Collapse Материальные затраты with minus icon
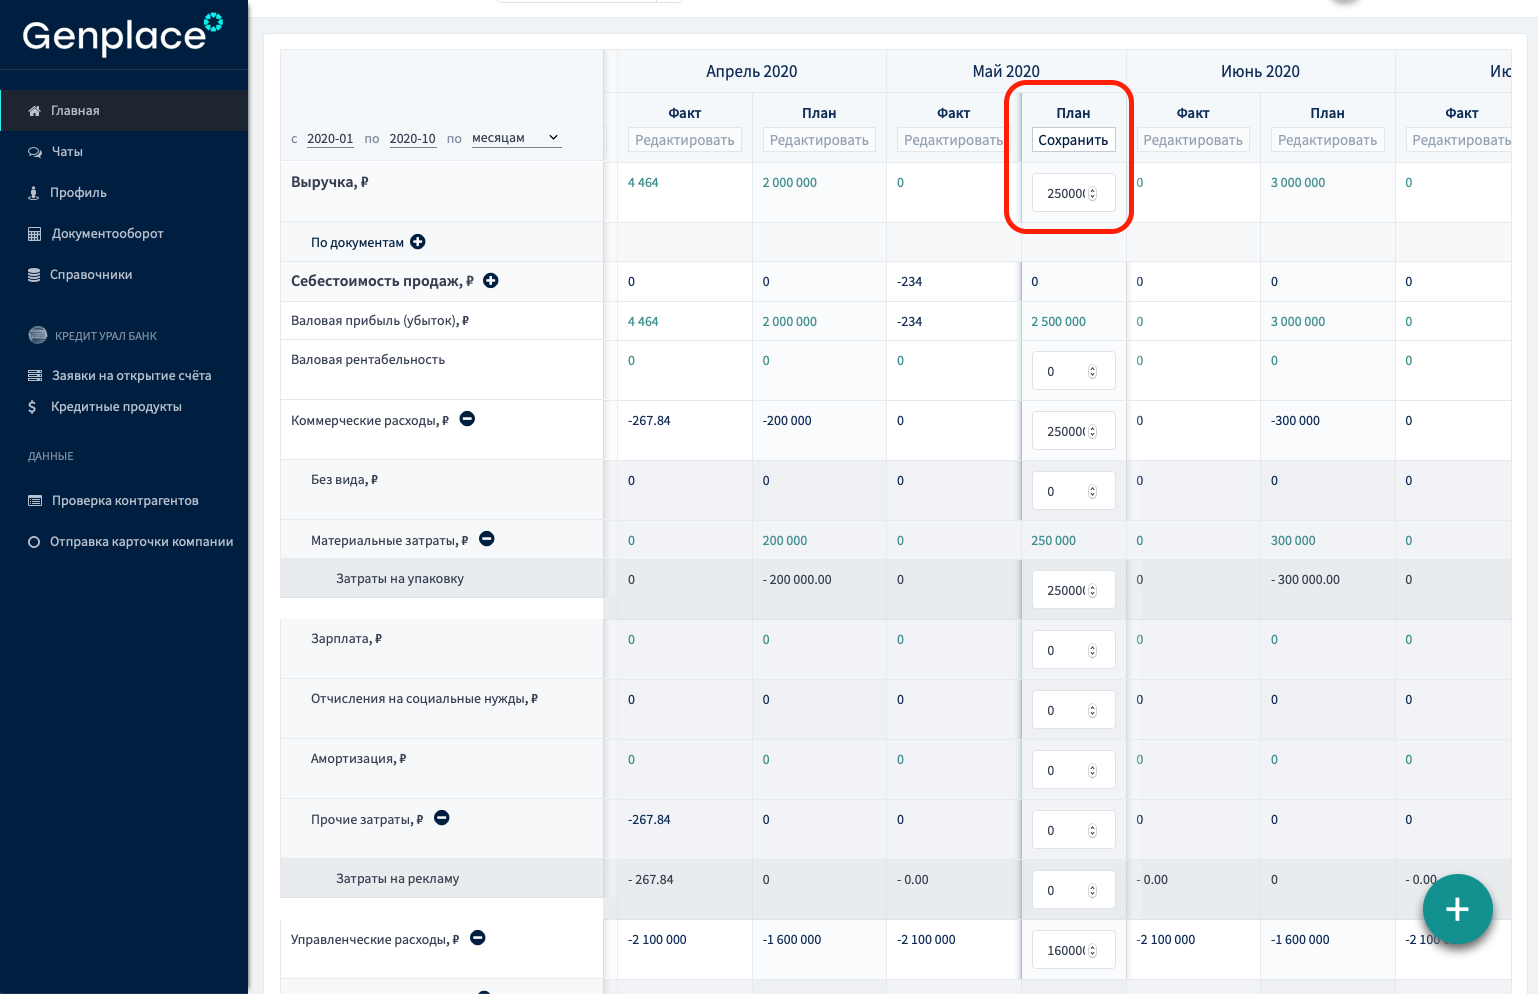Screen dimensions: 1538x994 click(487, 539)
